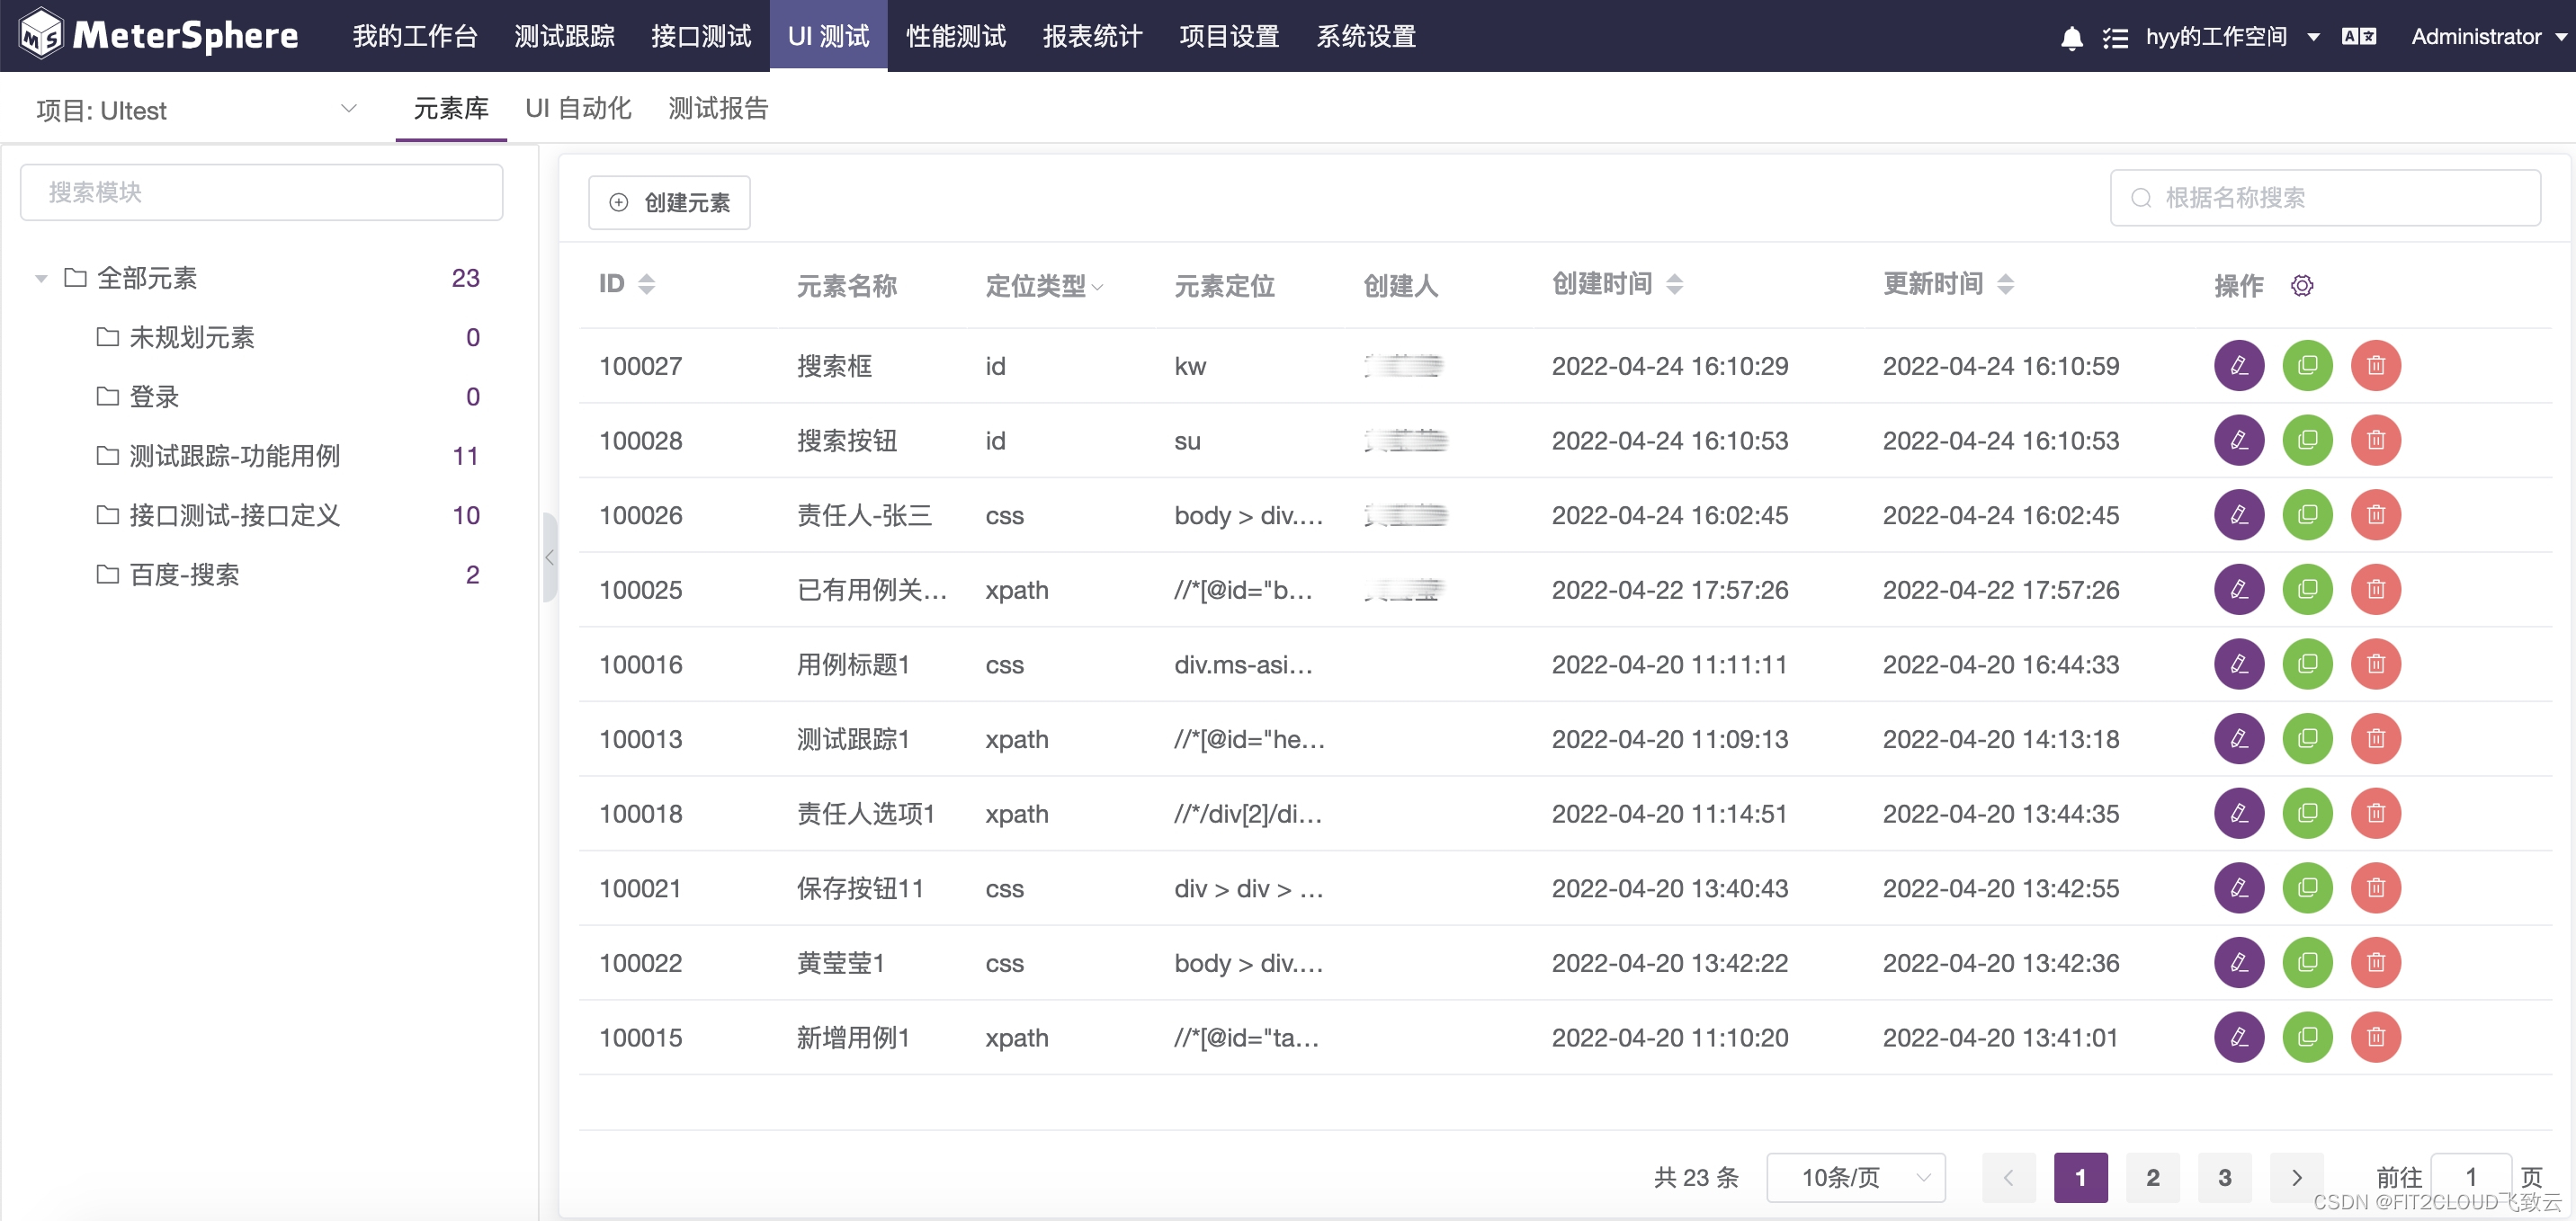2576x1221 pixels.
Task: Click language switch icon
Action: point(2358,37)
